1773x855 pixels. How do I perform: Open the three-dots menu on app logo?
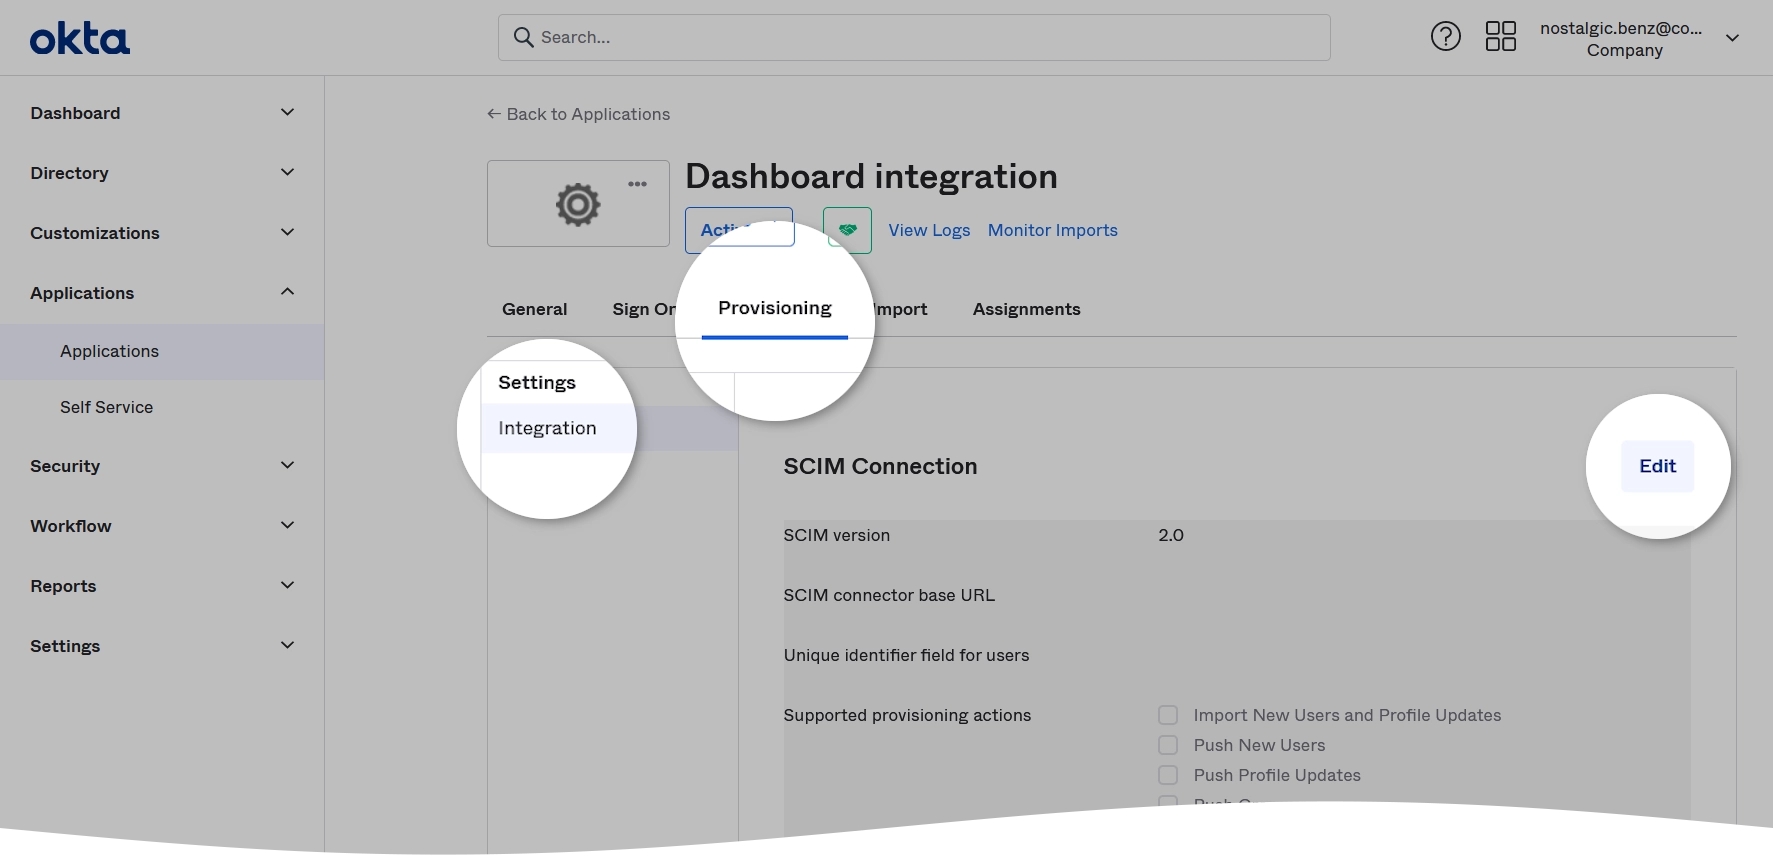(x=637, y=184)
